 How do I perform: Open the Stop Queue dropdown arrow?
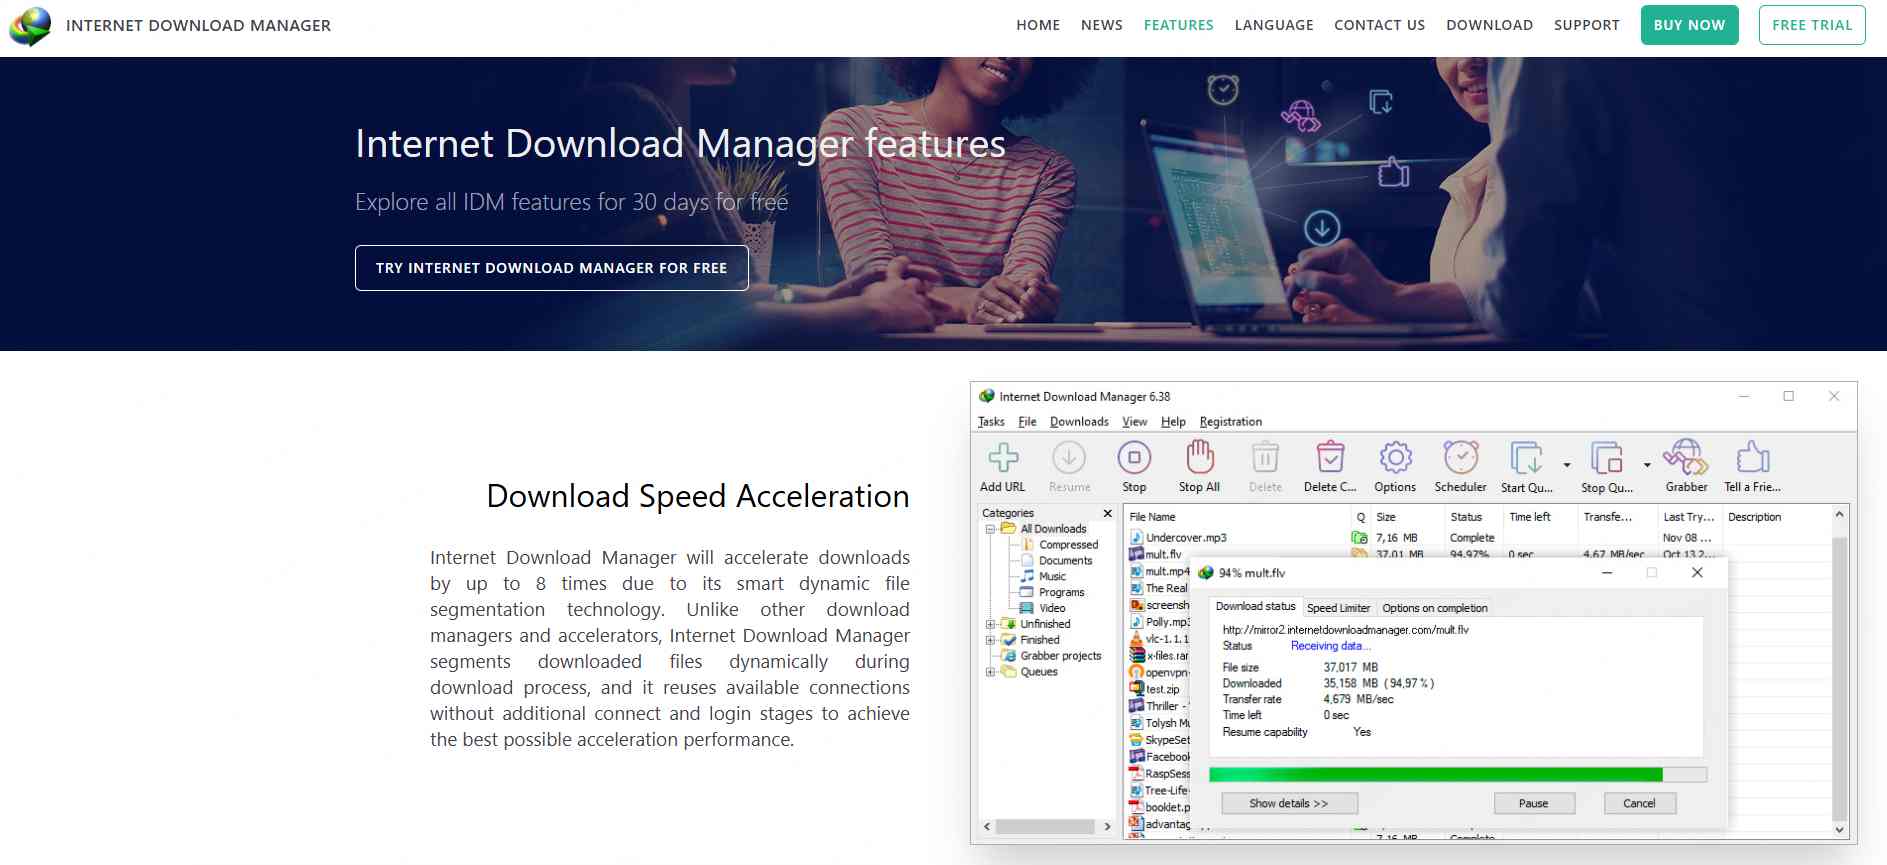pyautogui.click(x=1647, y=465)
